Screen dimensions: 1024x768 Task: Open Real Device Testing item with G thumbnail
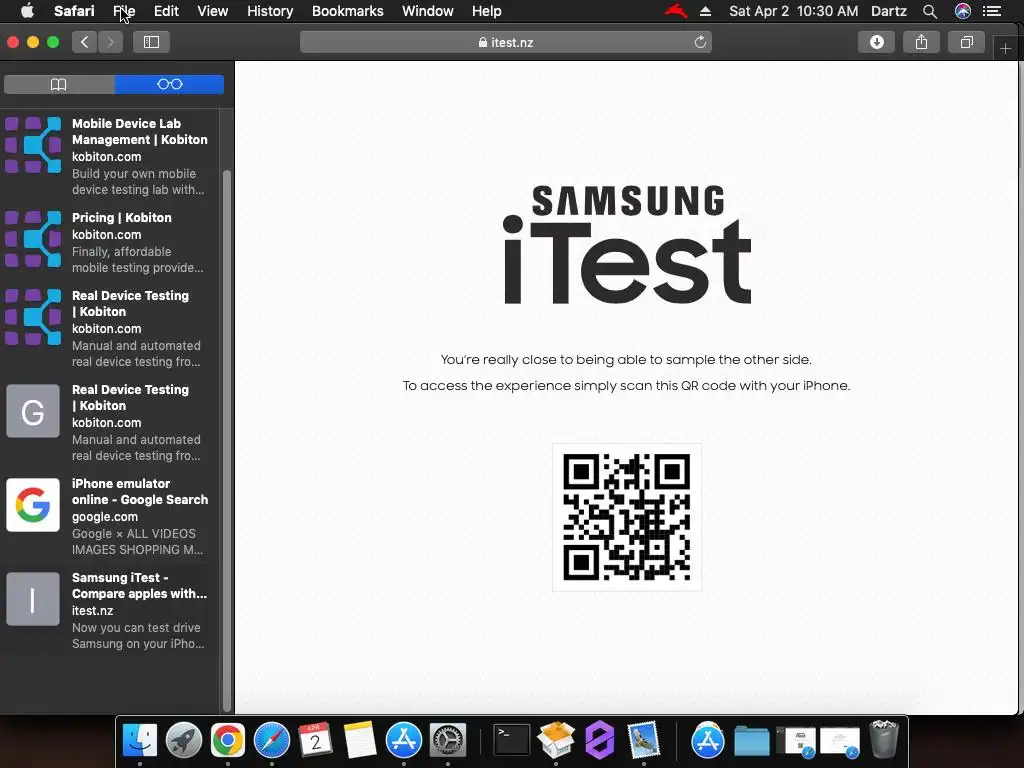tap(108, 423)
